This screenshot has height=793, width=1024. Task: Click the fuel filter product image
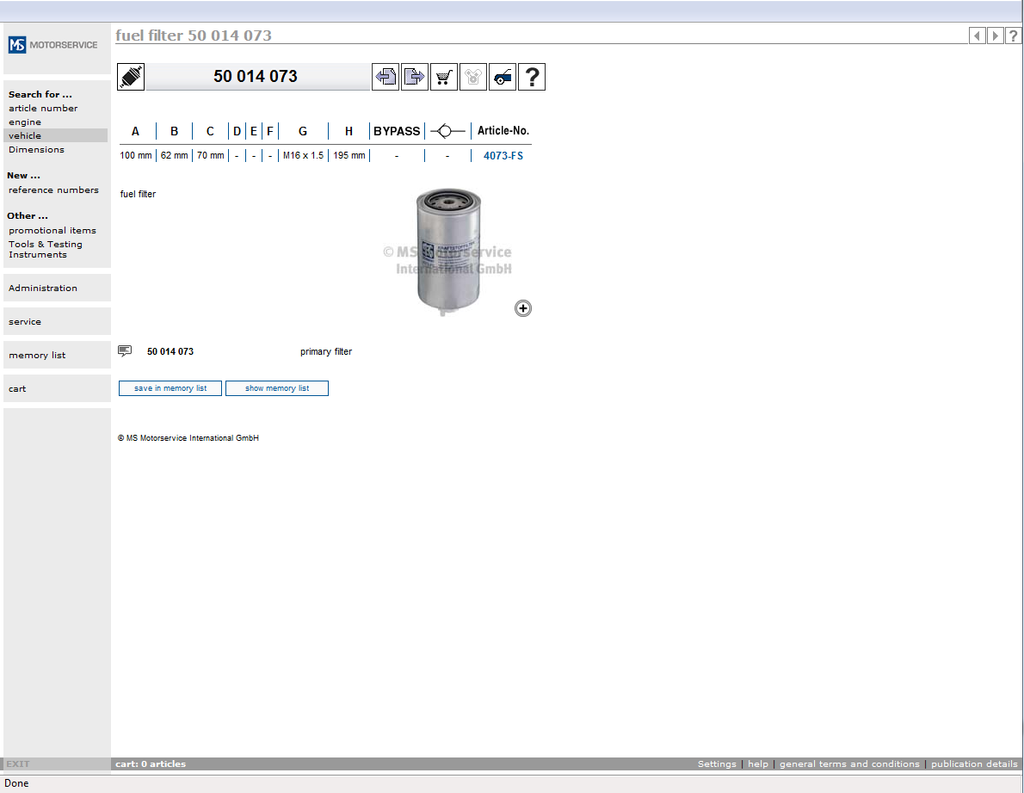click(448, 250)
